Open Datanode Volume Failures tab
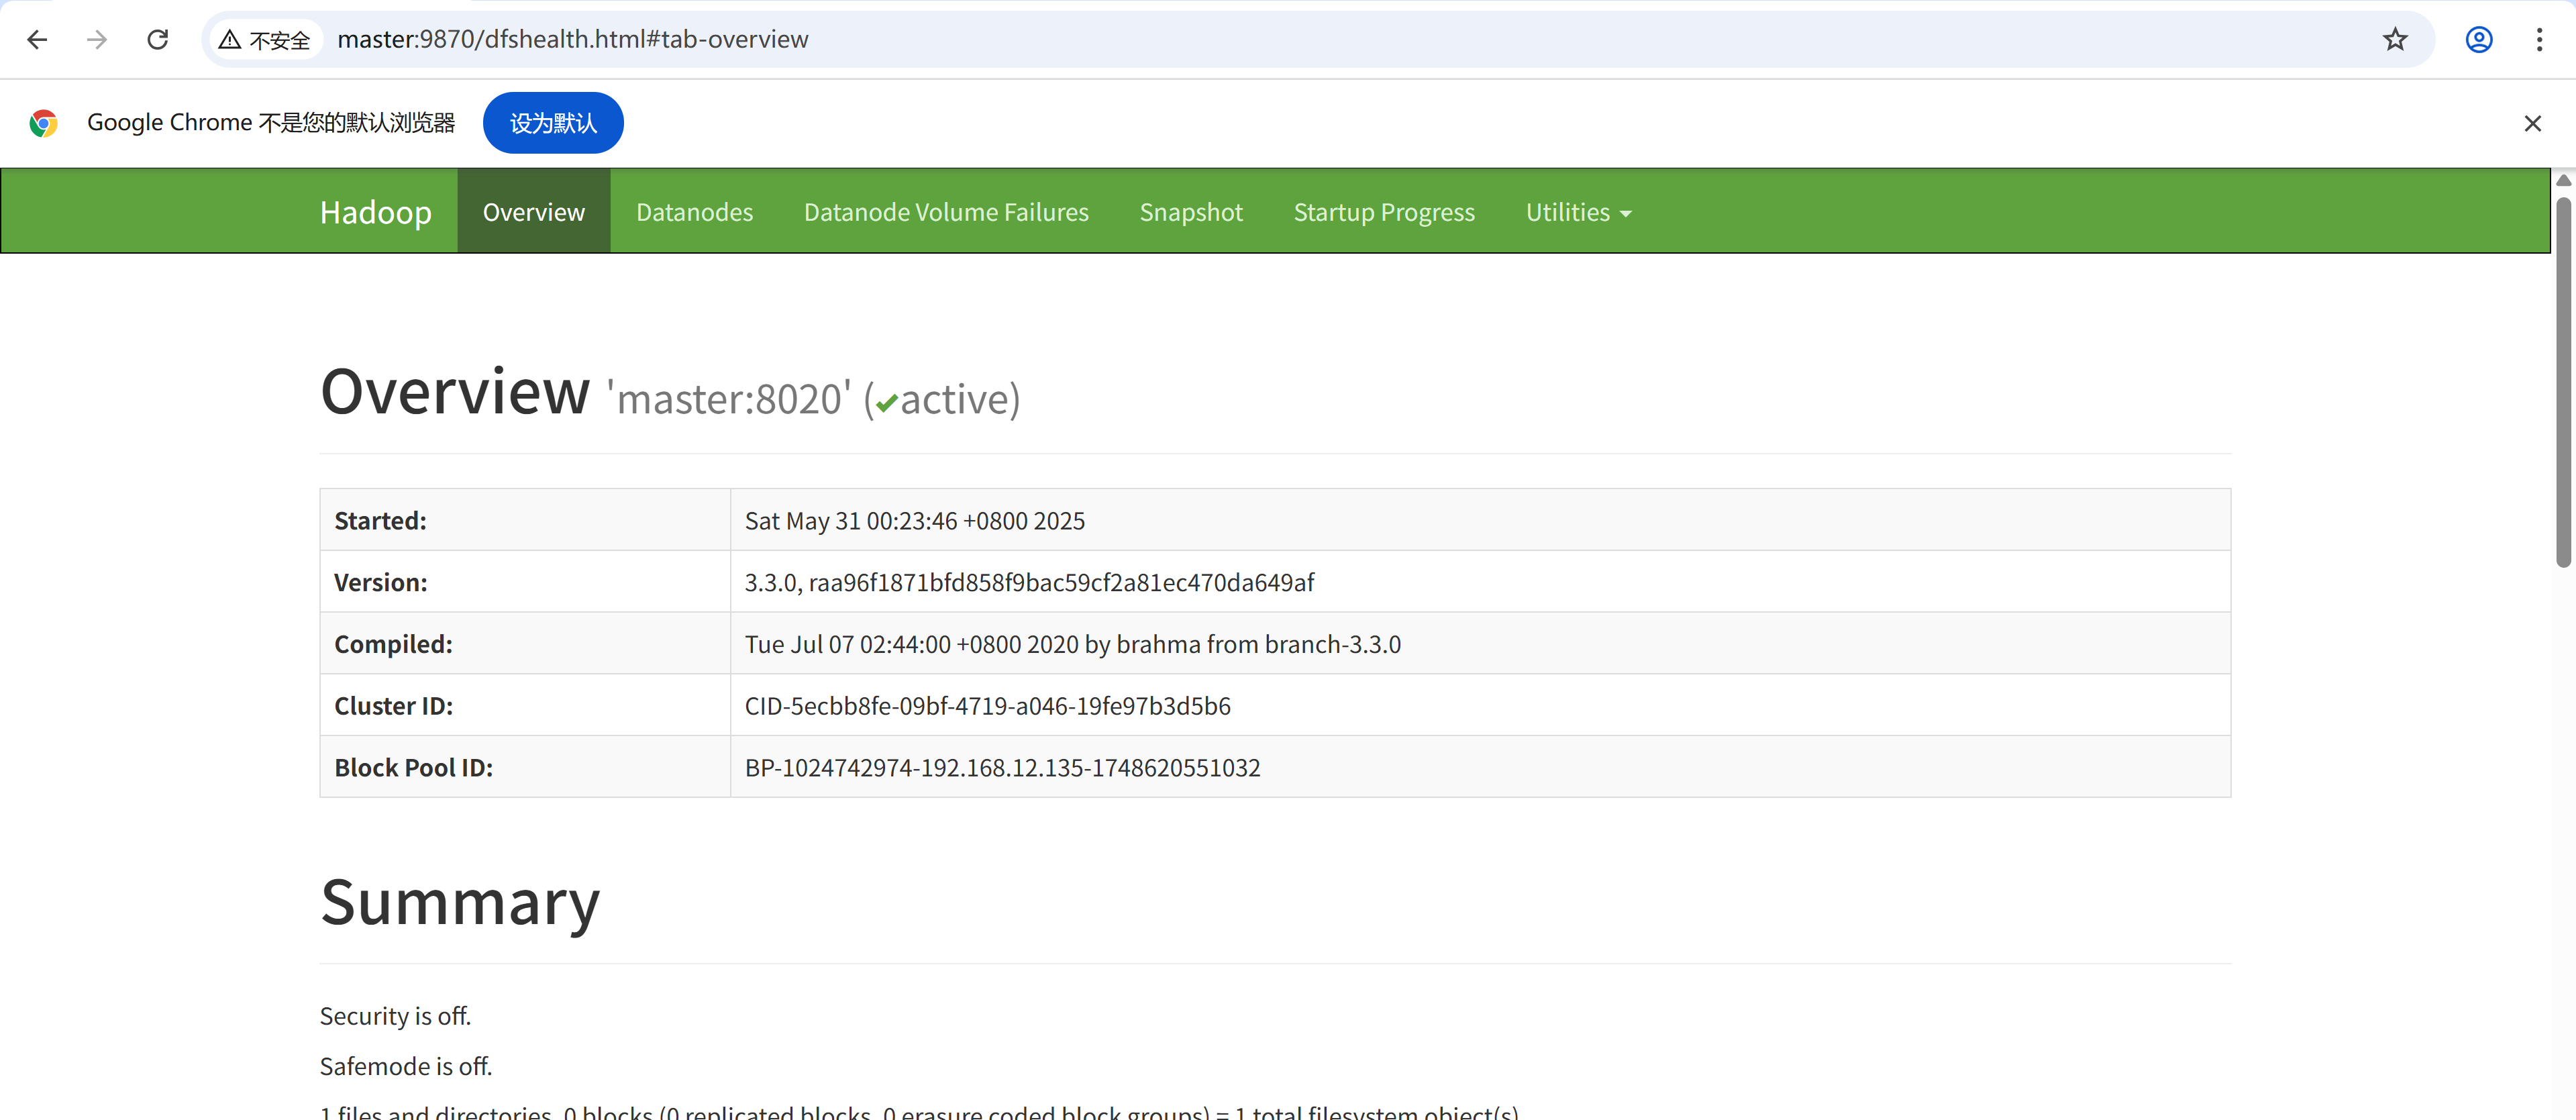The width and height of the screenshot is (2576, 1120). [945, 212]
